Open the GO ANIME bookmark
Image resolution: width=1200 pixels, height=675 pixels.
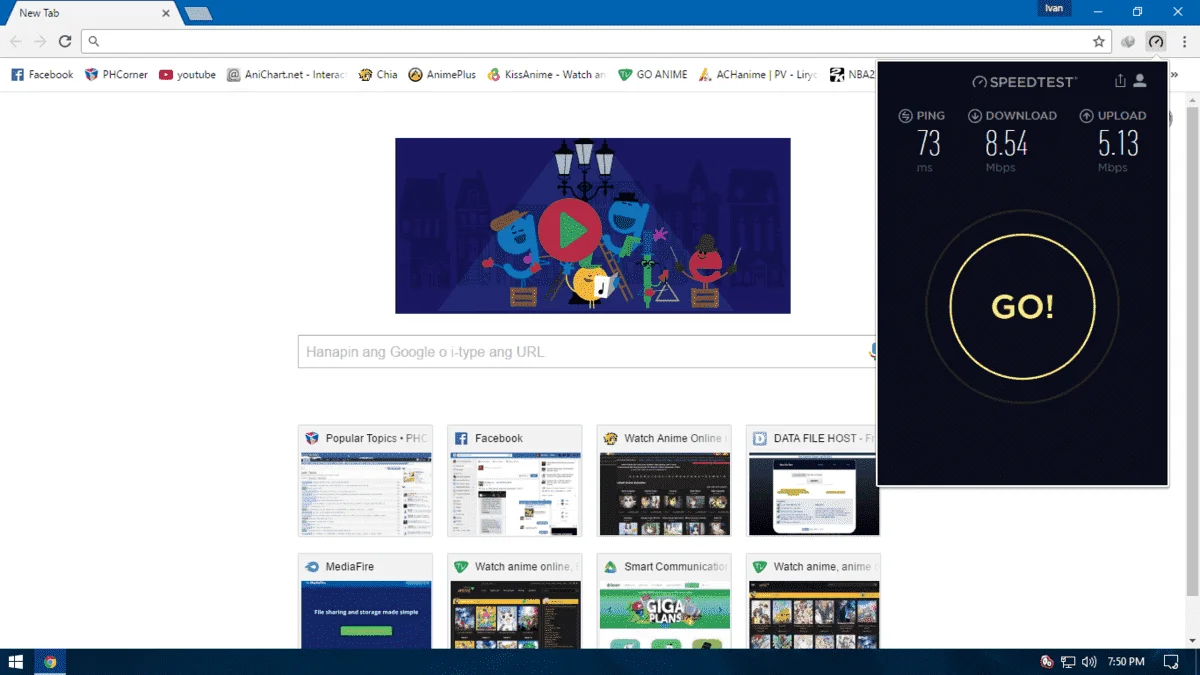(x=653, y=74)
